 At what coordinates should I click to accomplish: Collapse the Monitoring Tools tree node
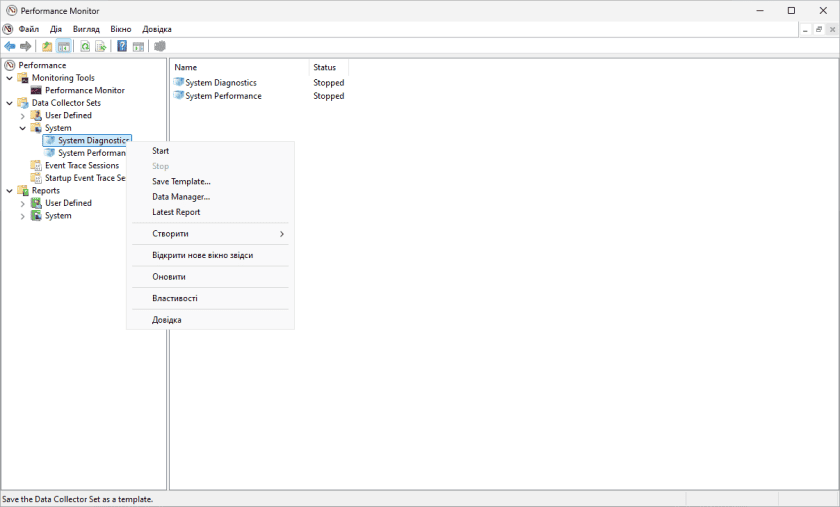tap(10, 78)
